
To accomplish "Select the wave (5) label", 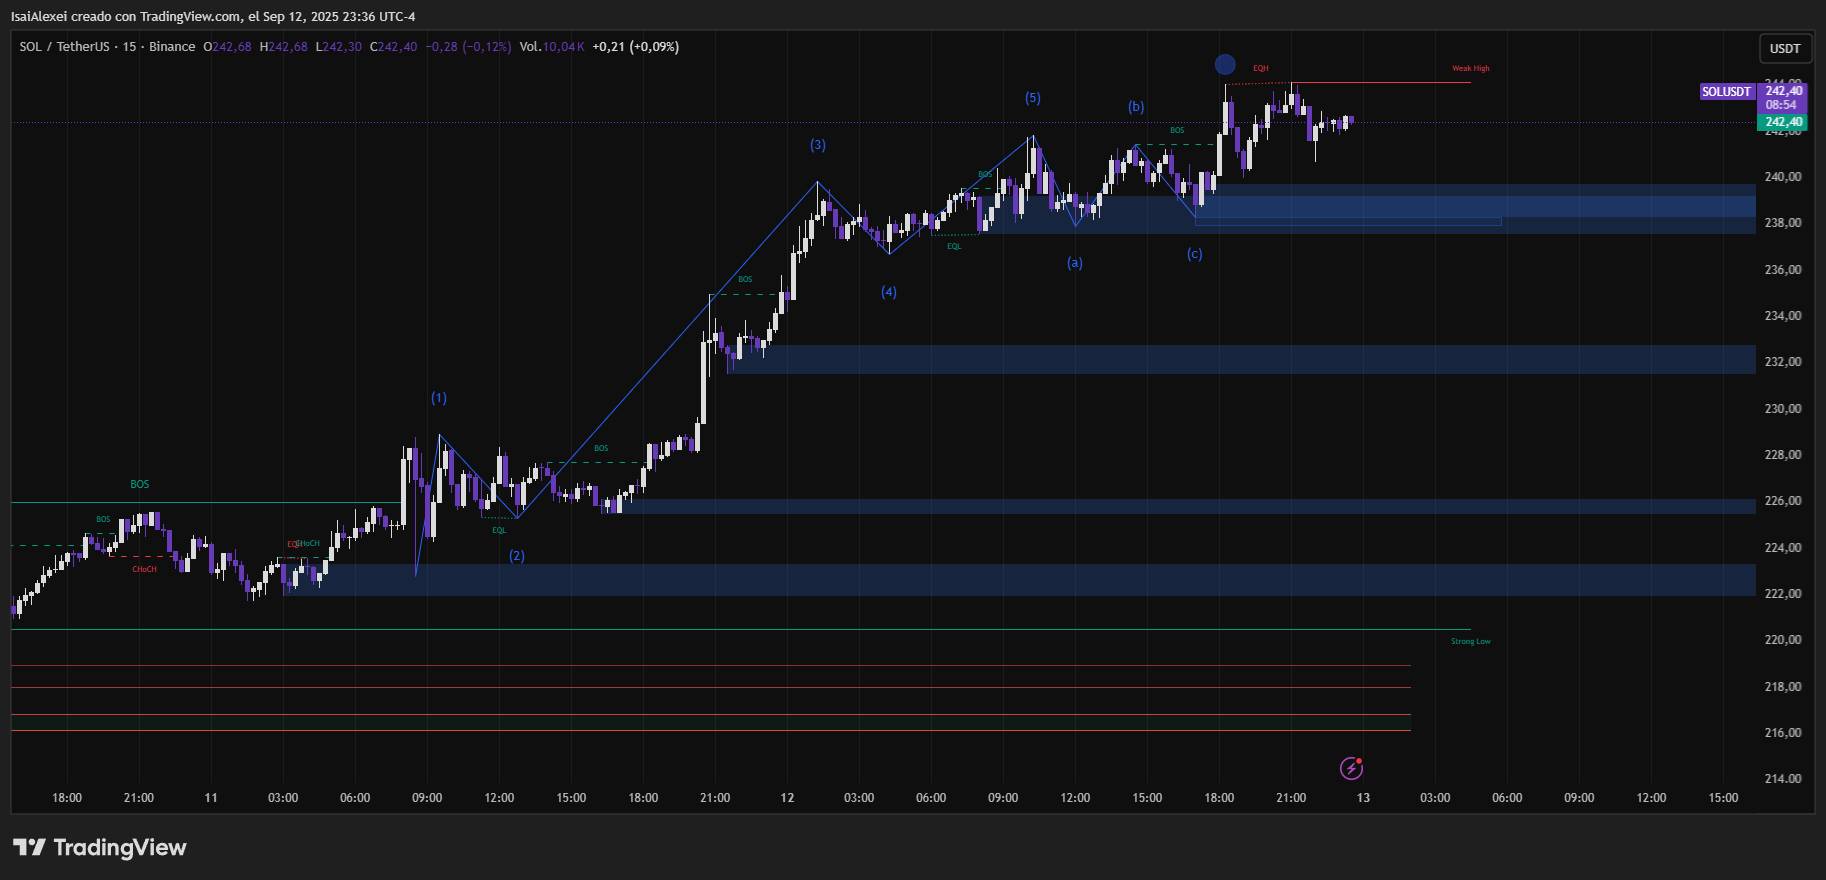I will (1033, 98).
